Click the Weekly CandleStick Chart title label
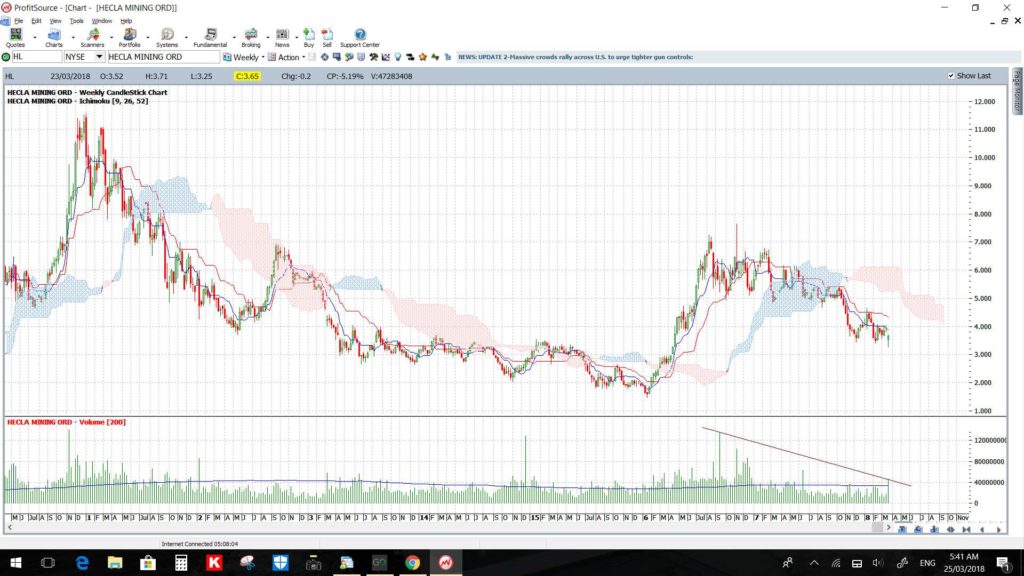 coord(87,93)
